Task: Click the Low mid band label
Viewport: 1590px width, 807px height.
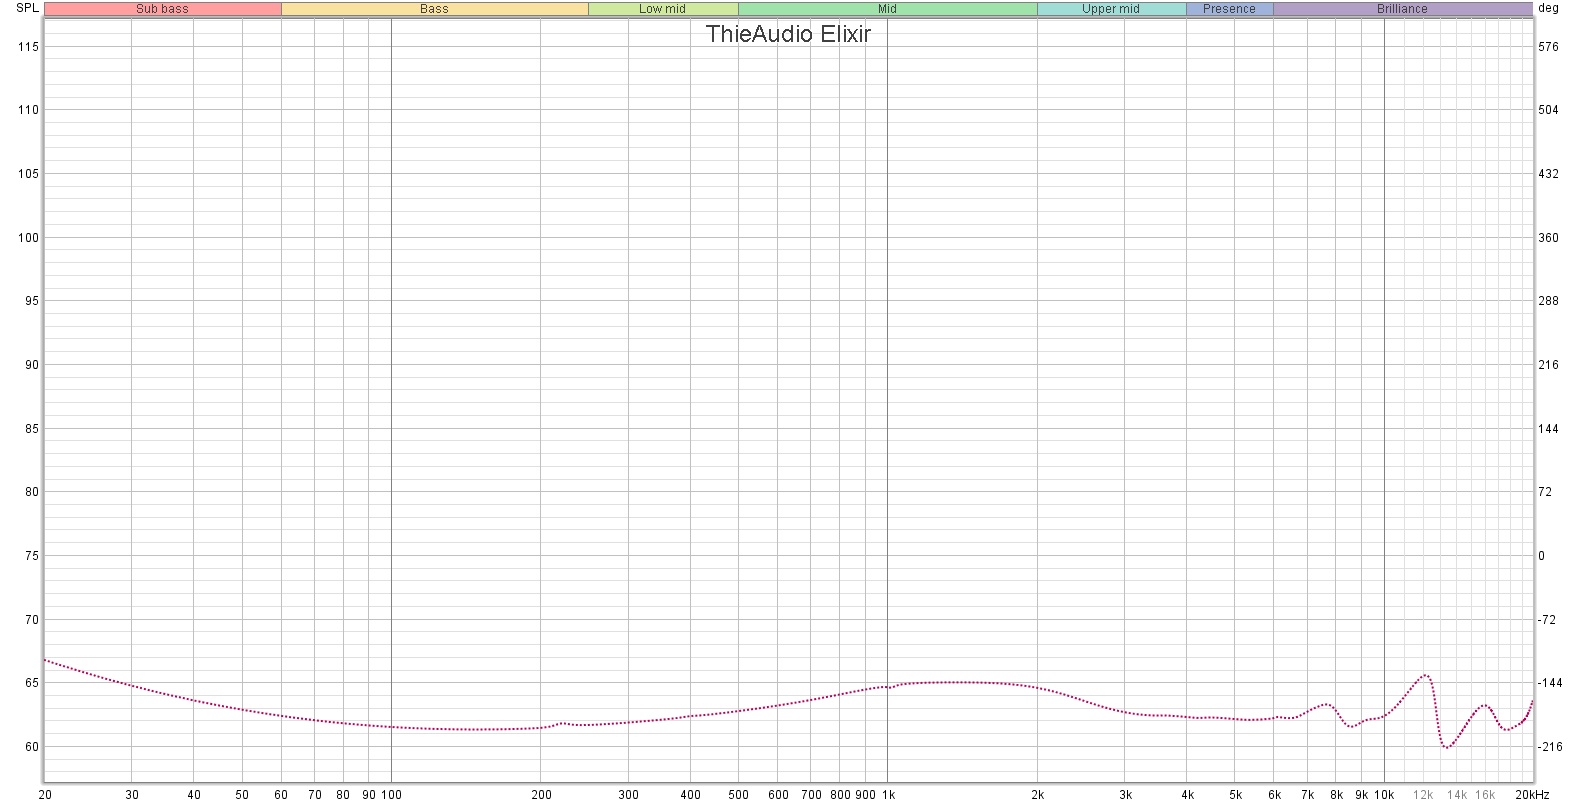Action: (x=662, y=9)
